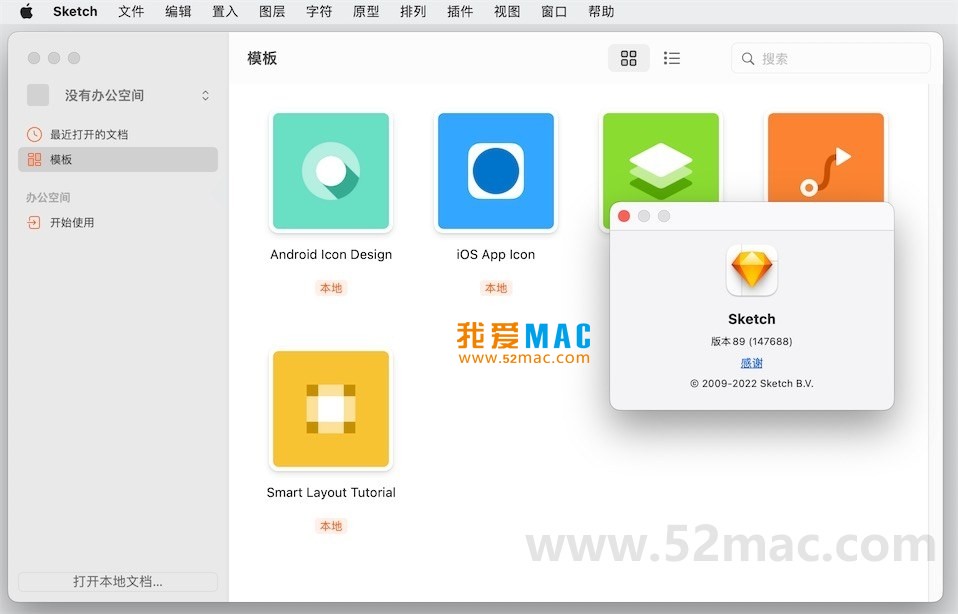Open the Smart Layout Tutorial template
This screenshot has height=614, width=958.
coord(331,409)
